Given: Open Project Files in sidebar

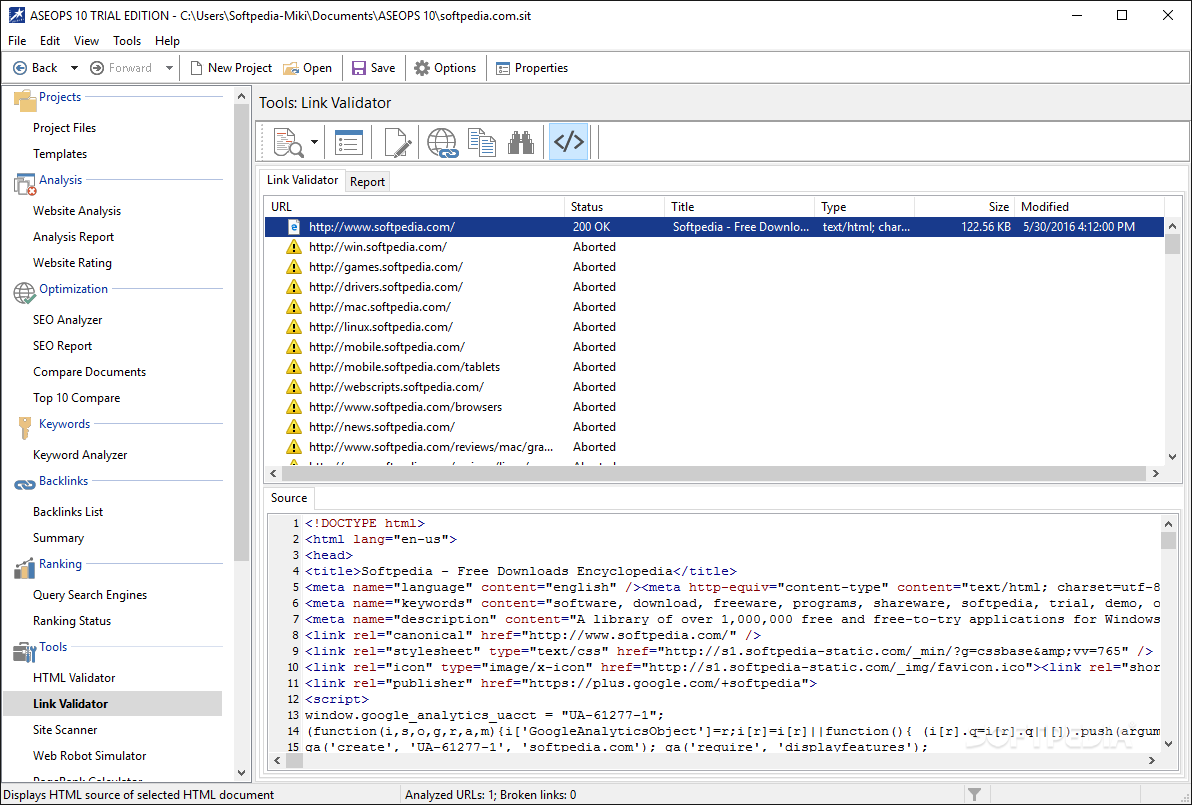Looking at the screenshot, I should [65, 128].
